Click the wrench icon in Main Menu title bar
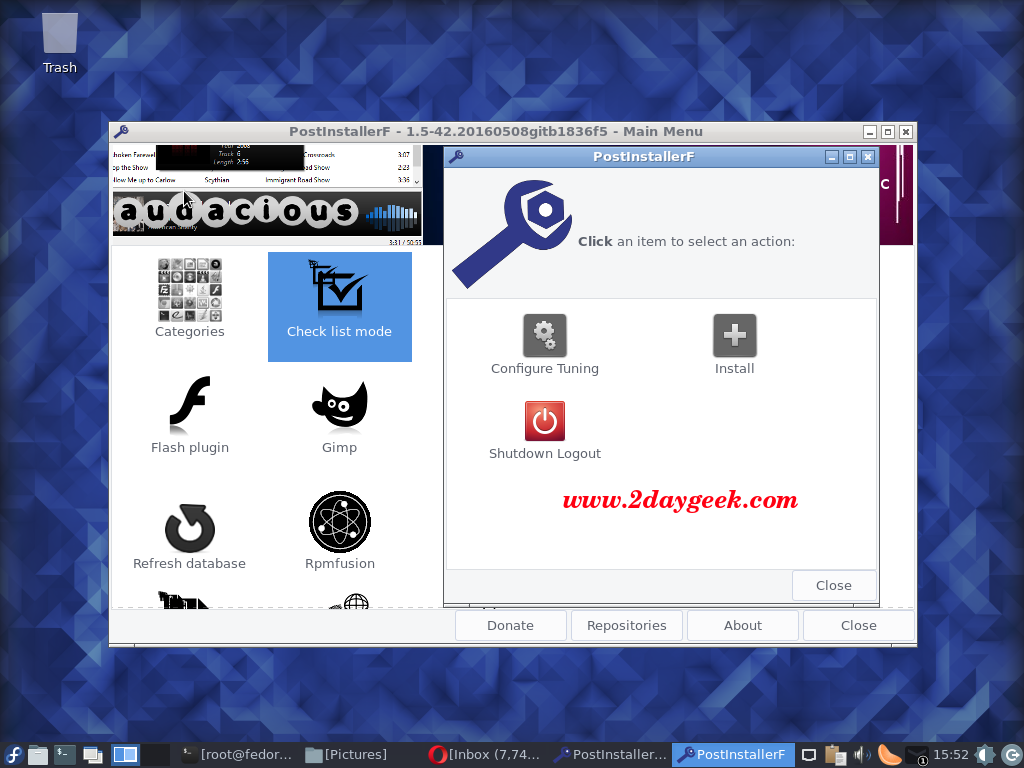Image resolution: width=1024 pixels, height=768 pixels. [121, 132]
